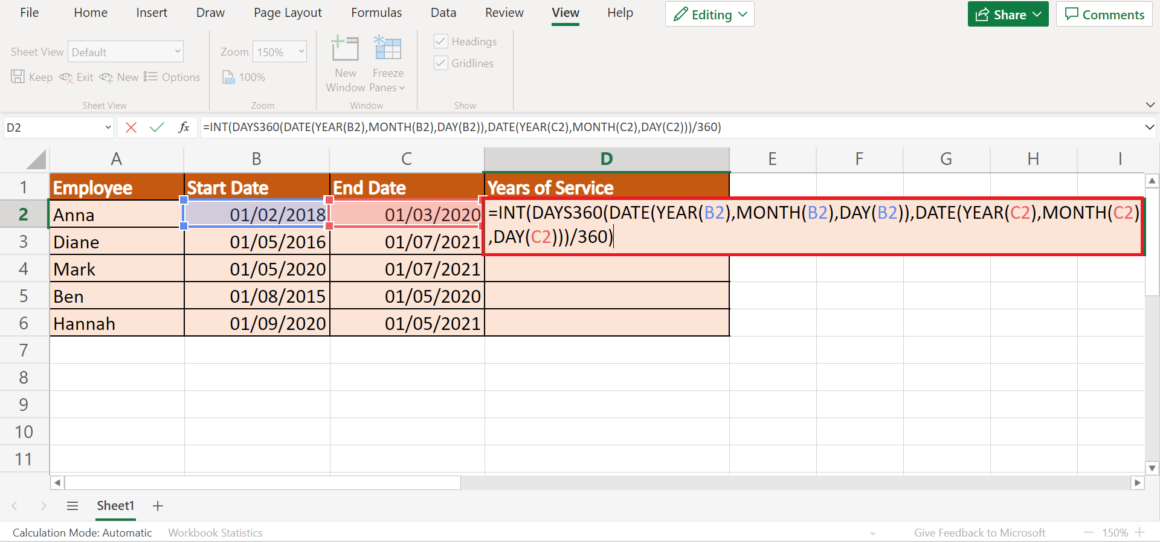Toggle the Headings checkbox
Image resolution: width=1160 pixels, height=542 pixels.
(440, 42)
